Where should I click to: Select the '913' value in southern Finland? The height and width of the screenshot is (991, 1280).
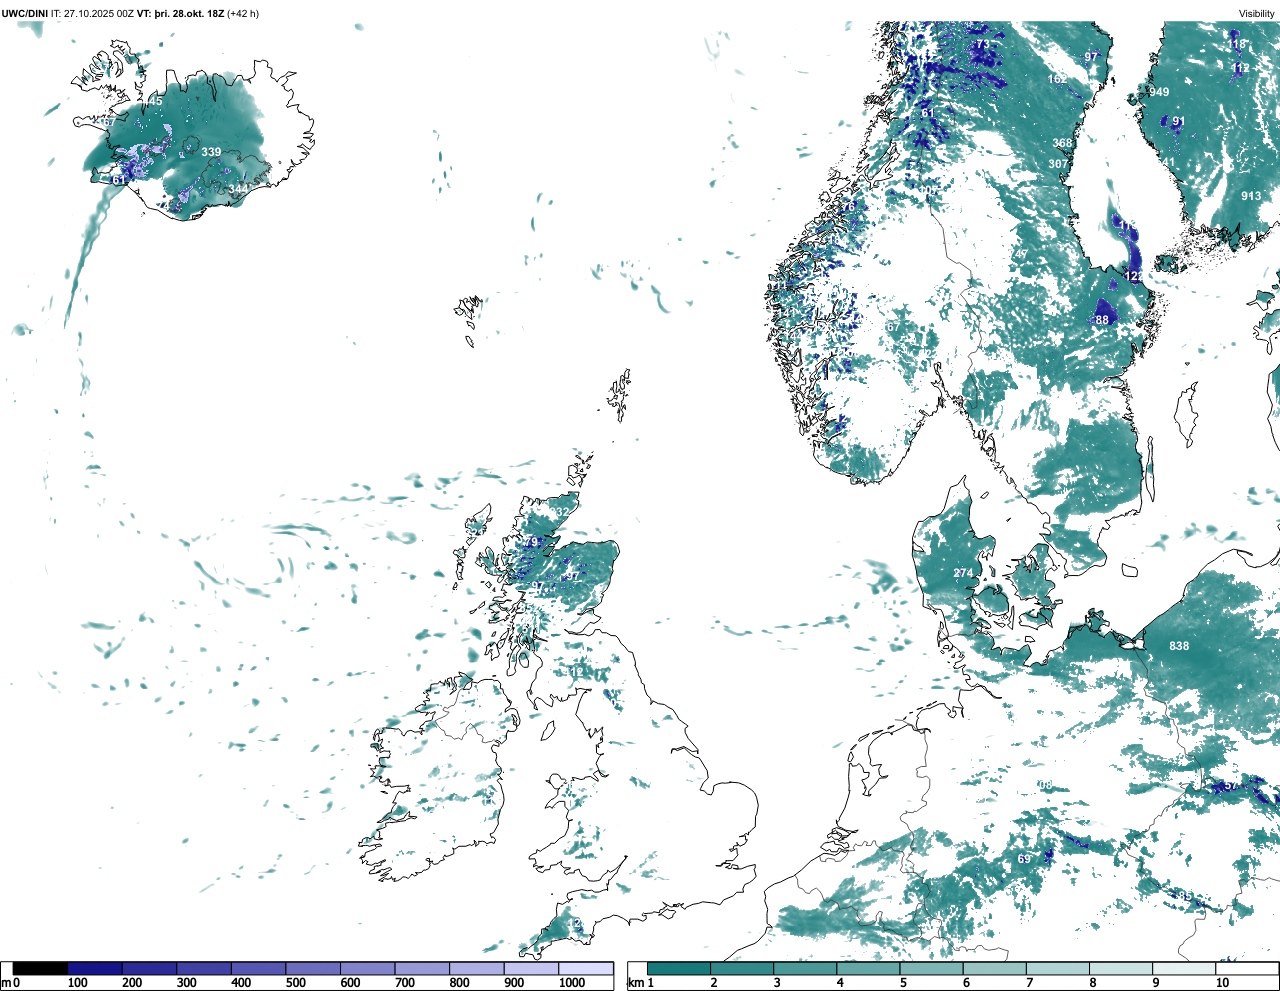pos(1251,196)
